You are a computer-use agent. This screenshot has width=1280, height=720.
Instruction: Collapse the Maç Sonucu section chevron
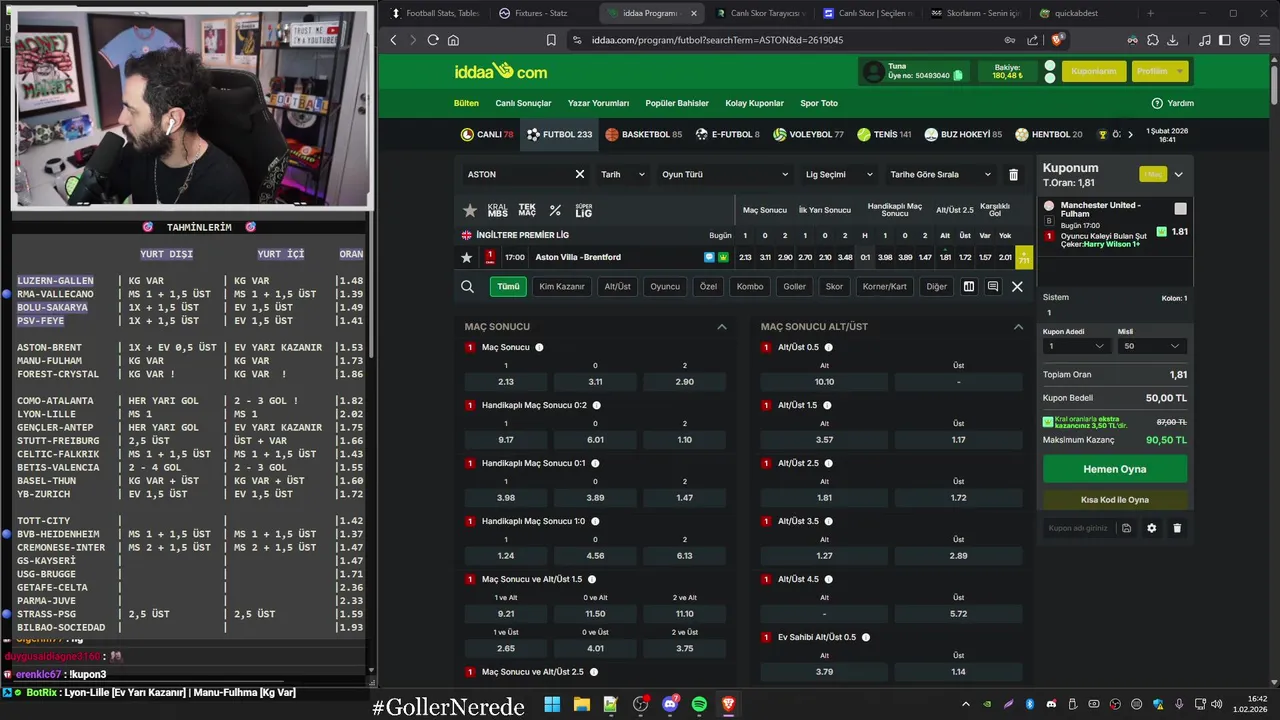[722, 327]
